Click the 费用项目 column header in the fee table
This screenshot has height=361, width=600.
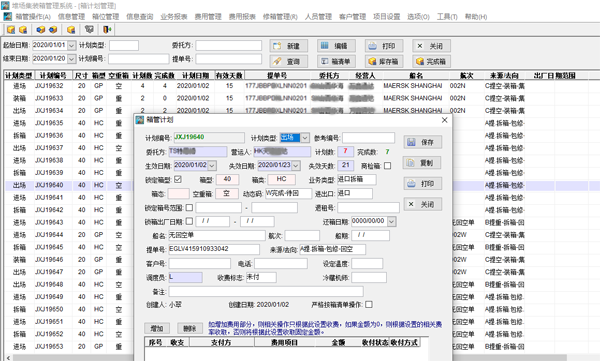point(285,342)
